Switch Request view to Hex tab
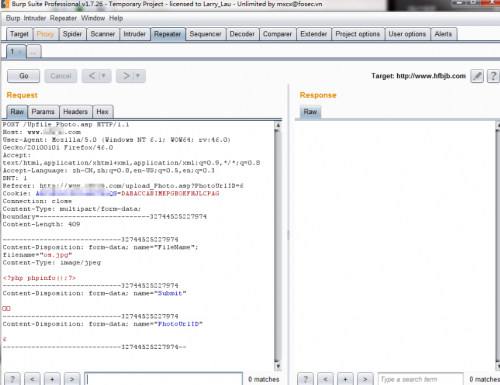 tap(102, 112)
